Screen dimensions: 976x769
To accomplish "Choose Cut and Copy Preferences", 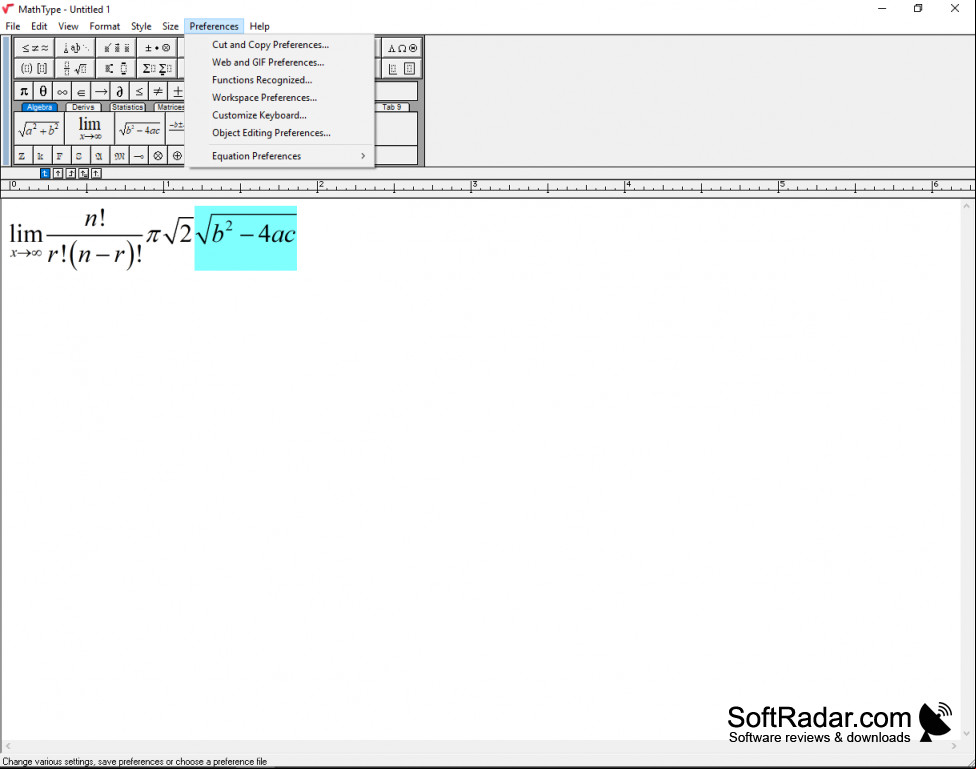I will pyautogui.click(x=281, y=45).
